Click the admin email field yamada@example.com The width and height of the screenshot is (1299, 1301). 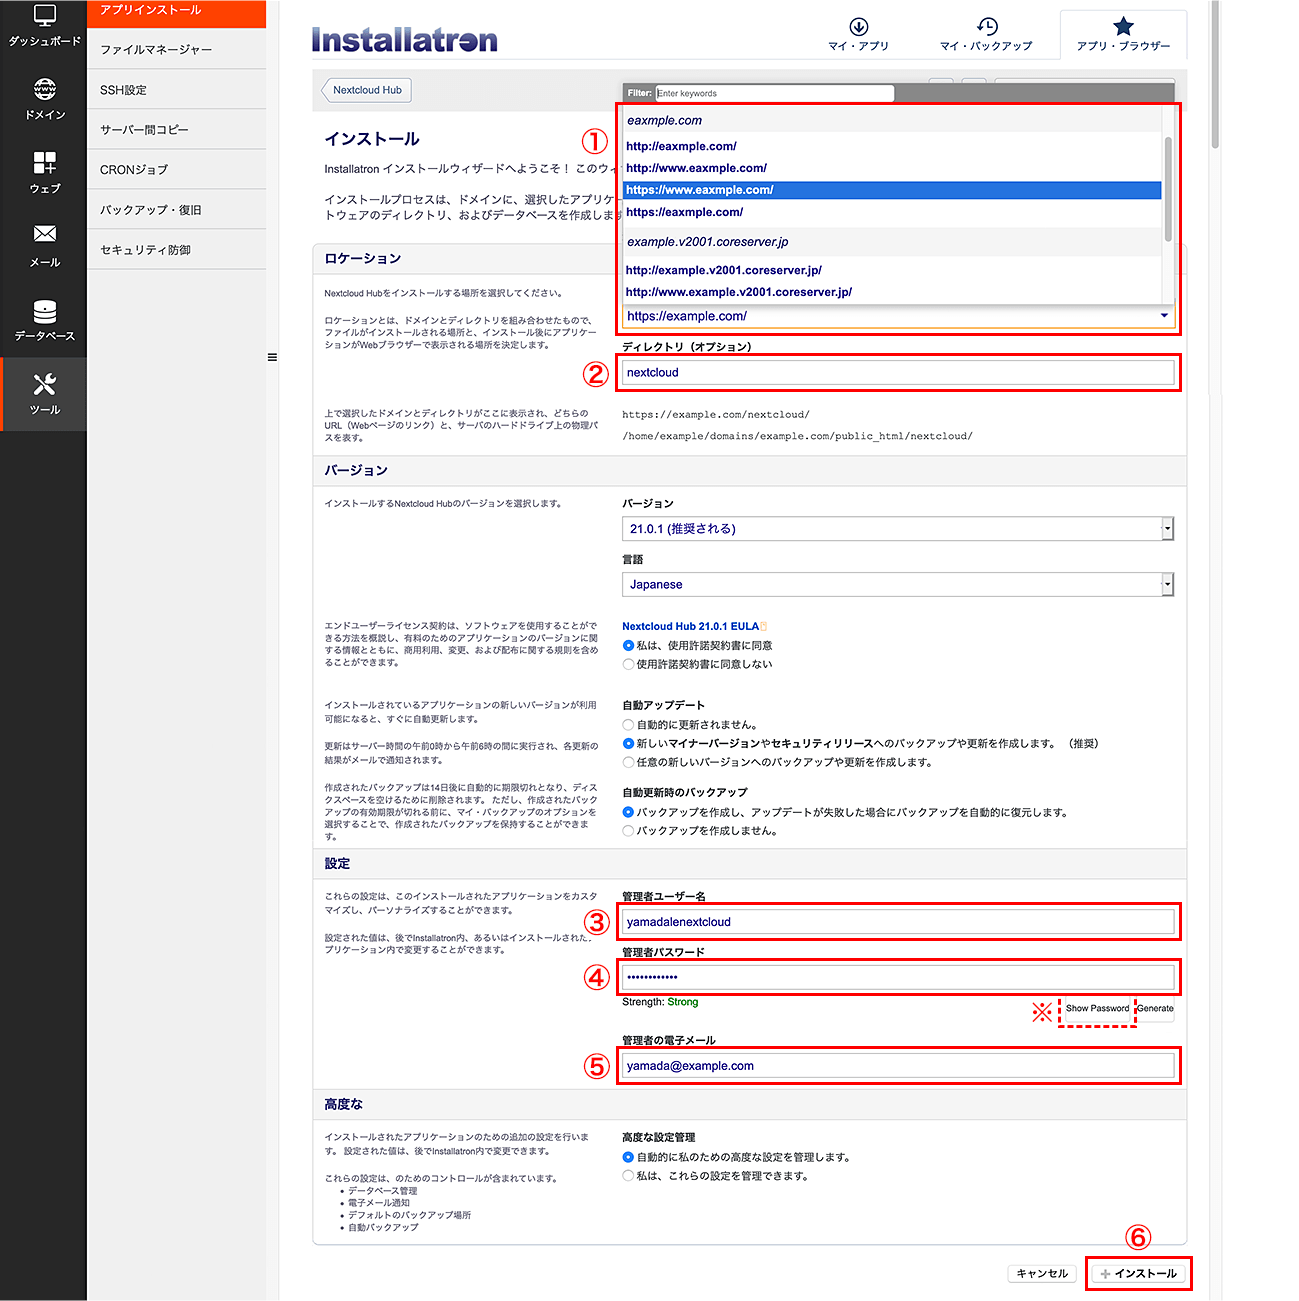(898, 1066)
